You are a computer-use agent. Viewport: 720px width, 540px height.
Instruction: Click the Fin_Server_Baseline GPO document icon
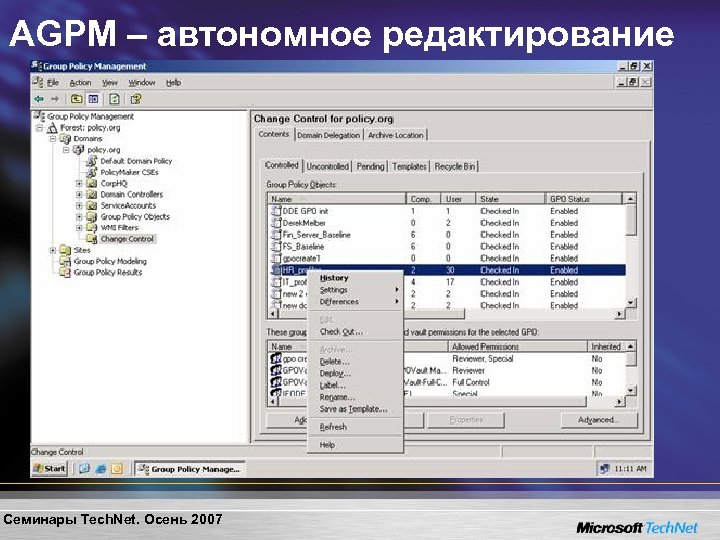(x=276, y=235)
